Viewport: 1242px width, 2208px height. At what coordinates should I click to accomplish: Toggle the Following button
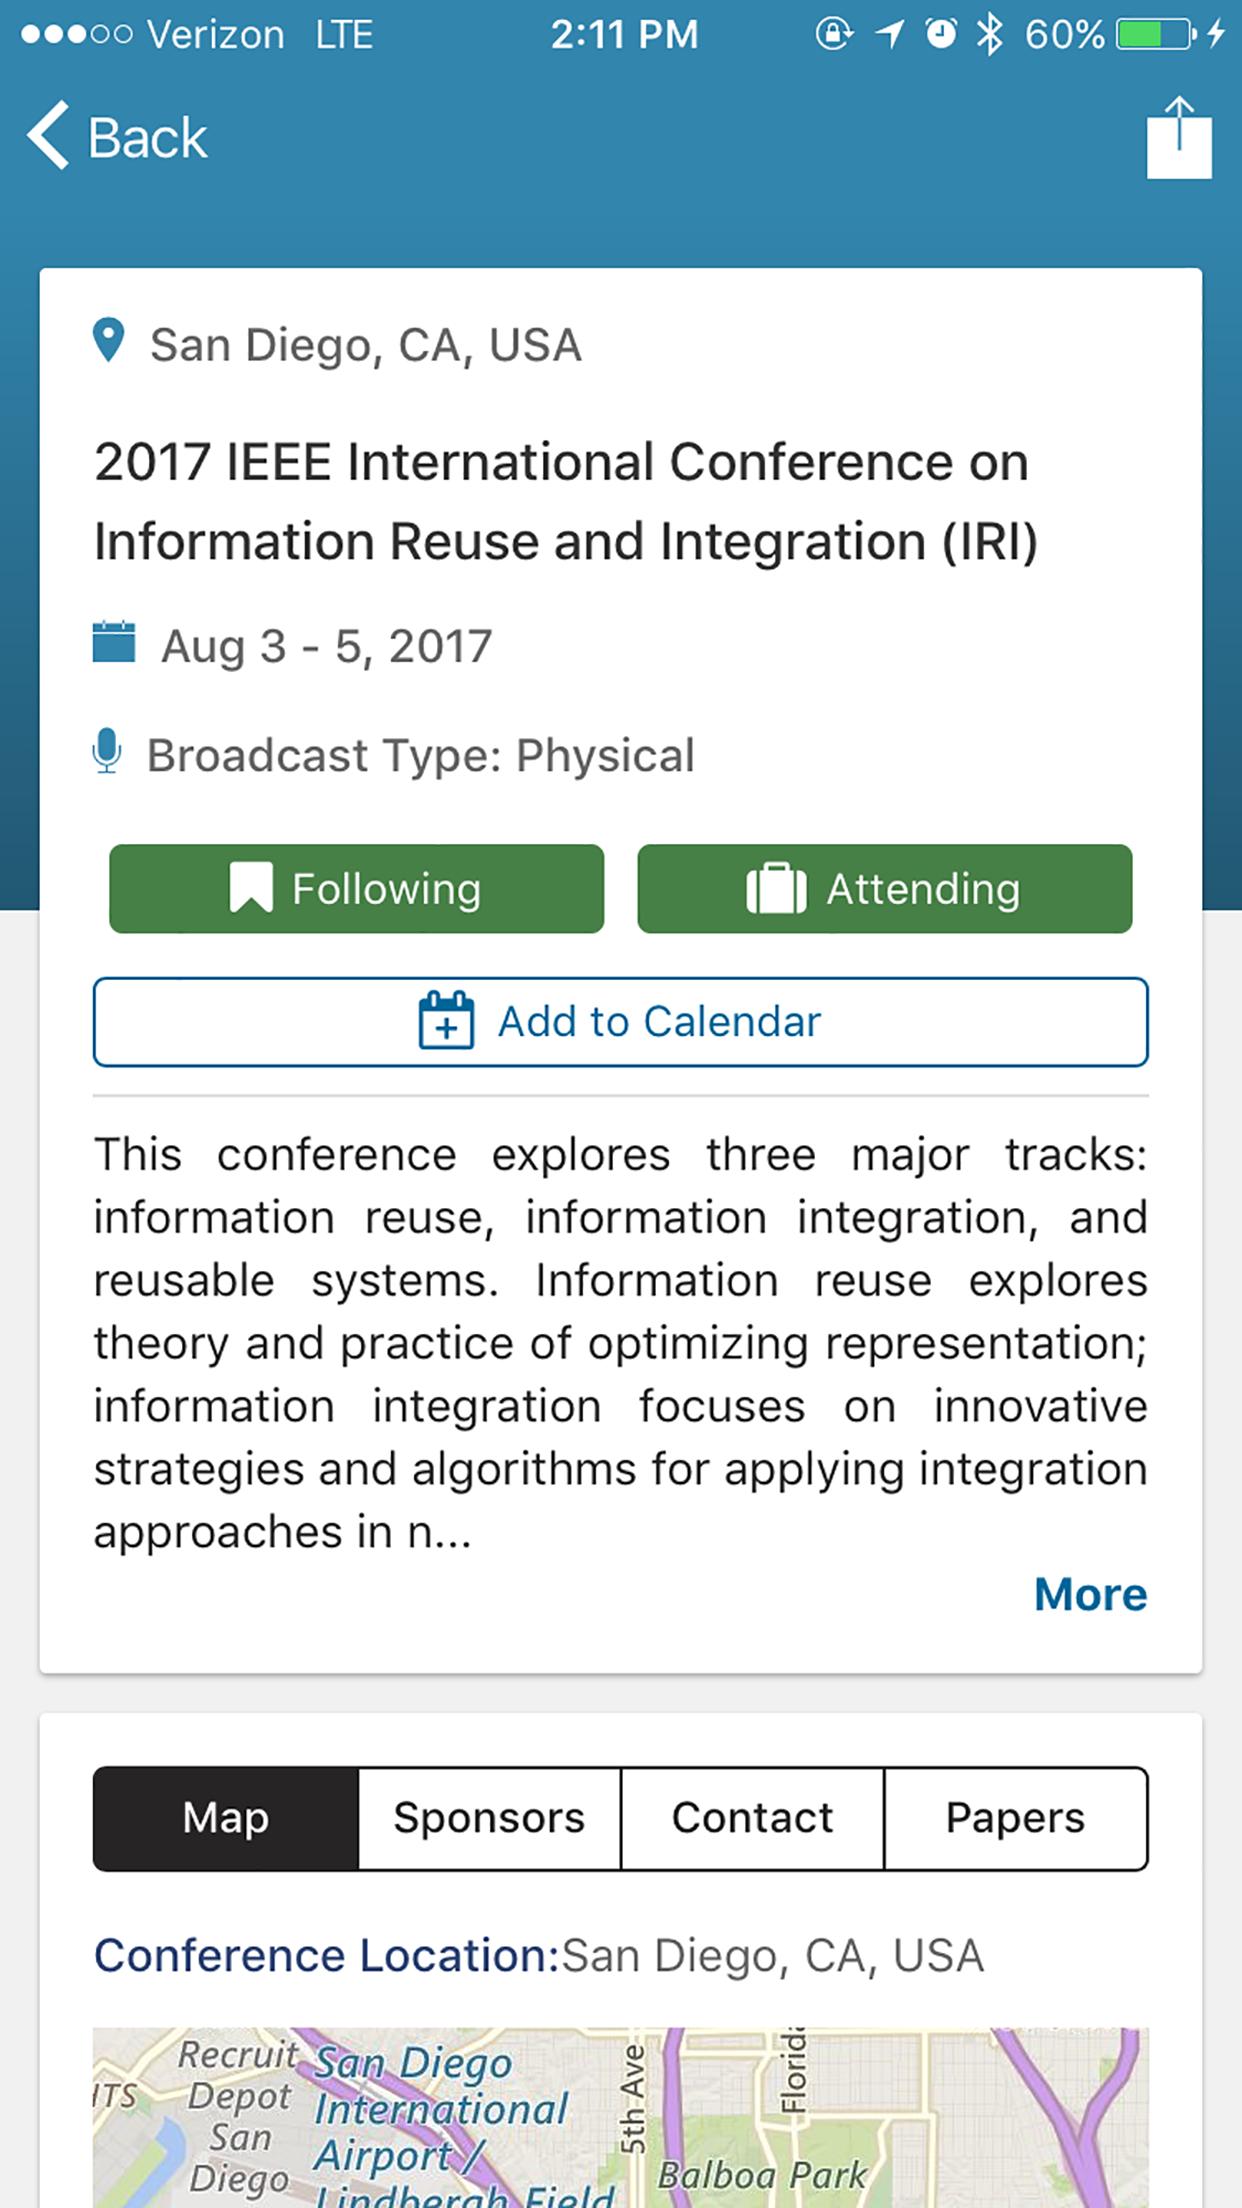click(x=356, y=889)
